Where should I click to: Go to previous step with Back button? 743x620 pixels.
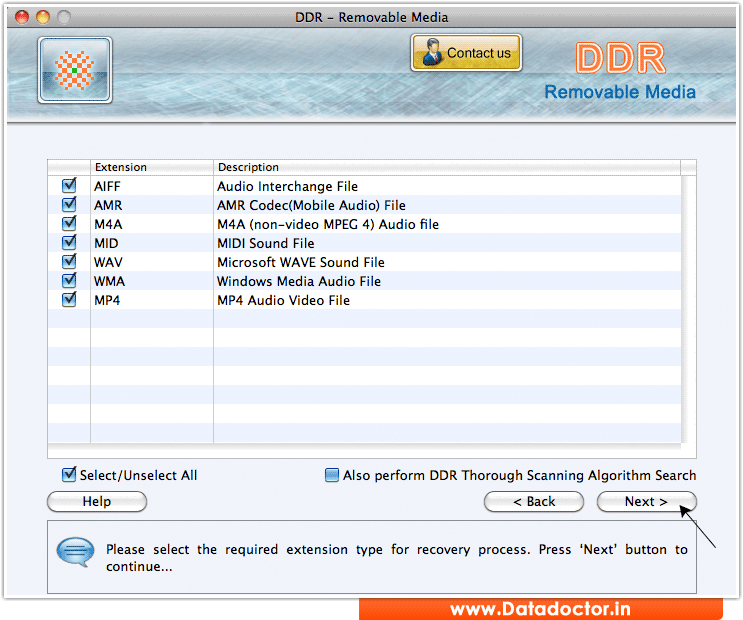534,501
